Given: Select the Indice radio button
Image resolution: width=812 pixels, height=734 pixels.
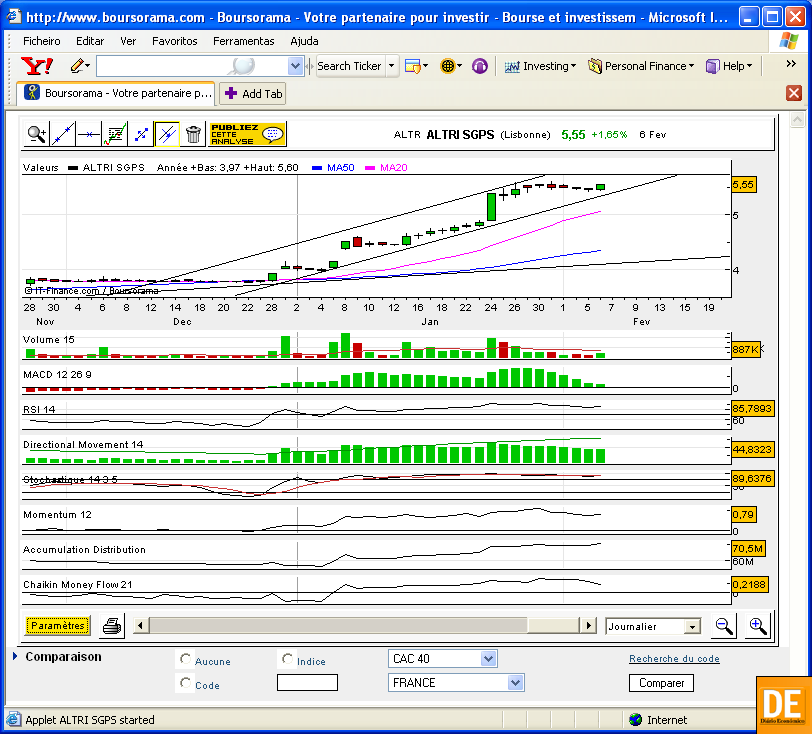Looking at the screenshot, I should tap(287, 659).
